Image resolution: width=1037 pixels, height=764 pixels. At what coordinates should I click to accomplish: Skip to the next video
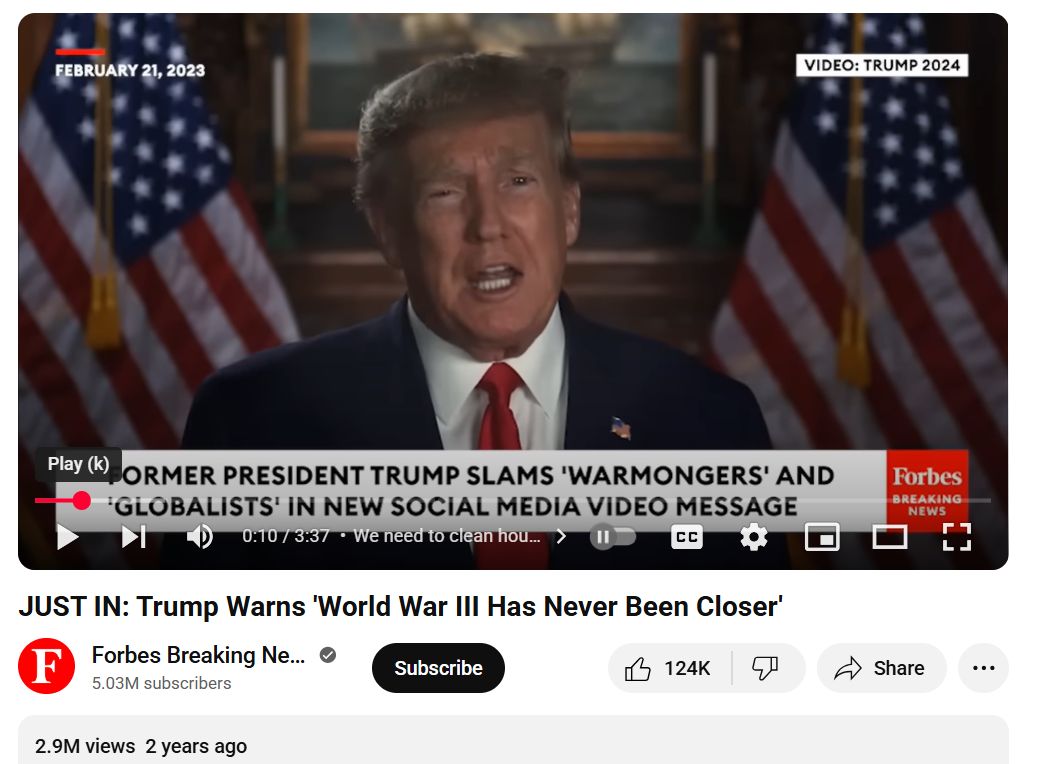click(x=134, y=536)
